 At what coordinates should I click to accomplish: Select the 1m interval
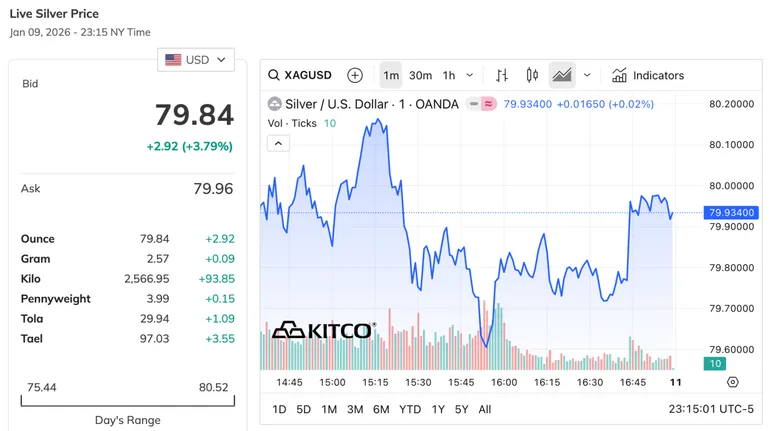(391, 75)
